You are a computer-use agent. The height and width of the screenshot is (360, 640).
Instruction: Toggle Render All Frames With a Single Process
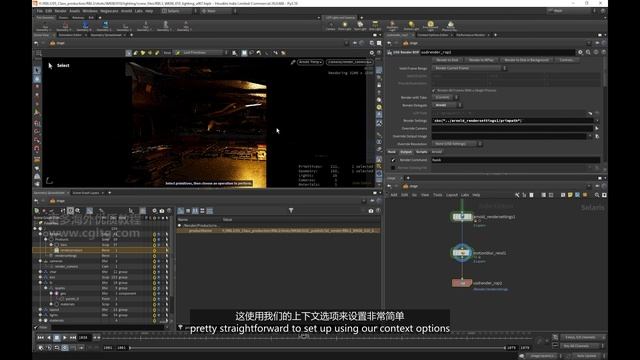point(434,90)
